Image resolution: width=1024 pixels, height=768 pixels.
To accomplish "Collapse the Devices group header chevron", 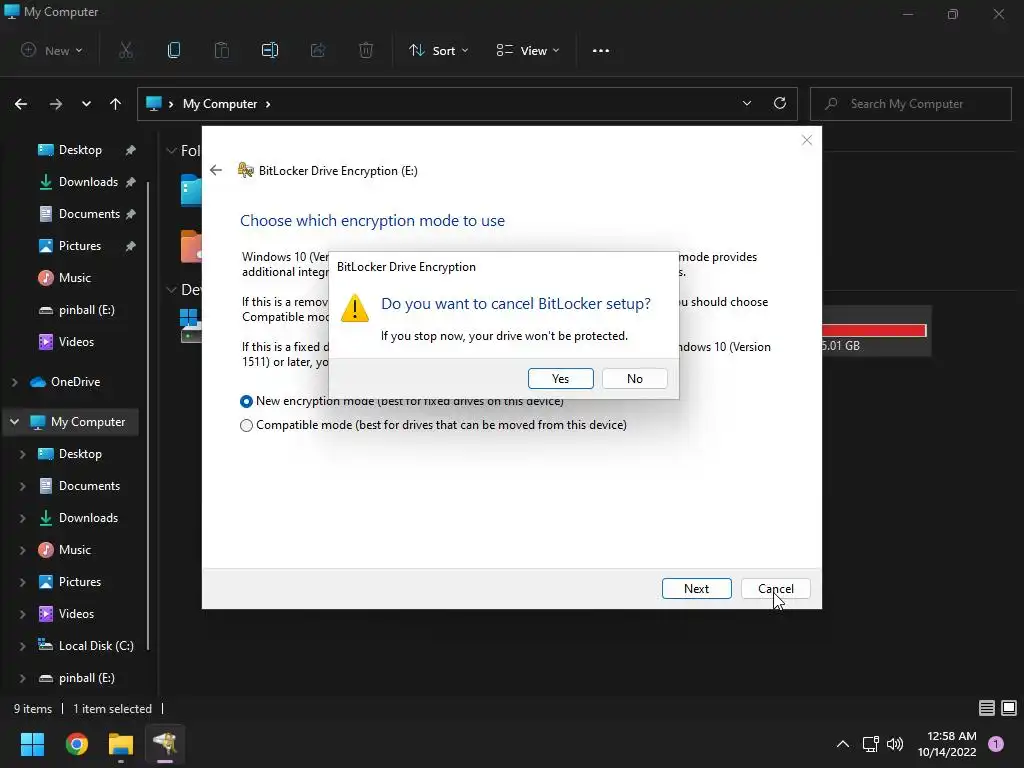I will [x=171, y=289].
